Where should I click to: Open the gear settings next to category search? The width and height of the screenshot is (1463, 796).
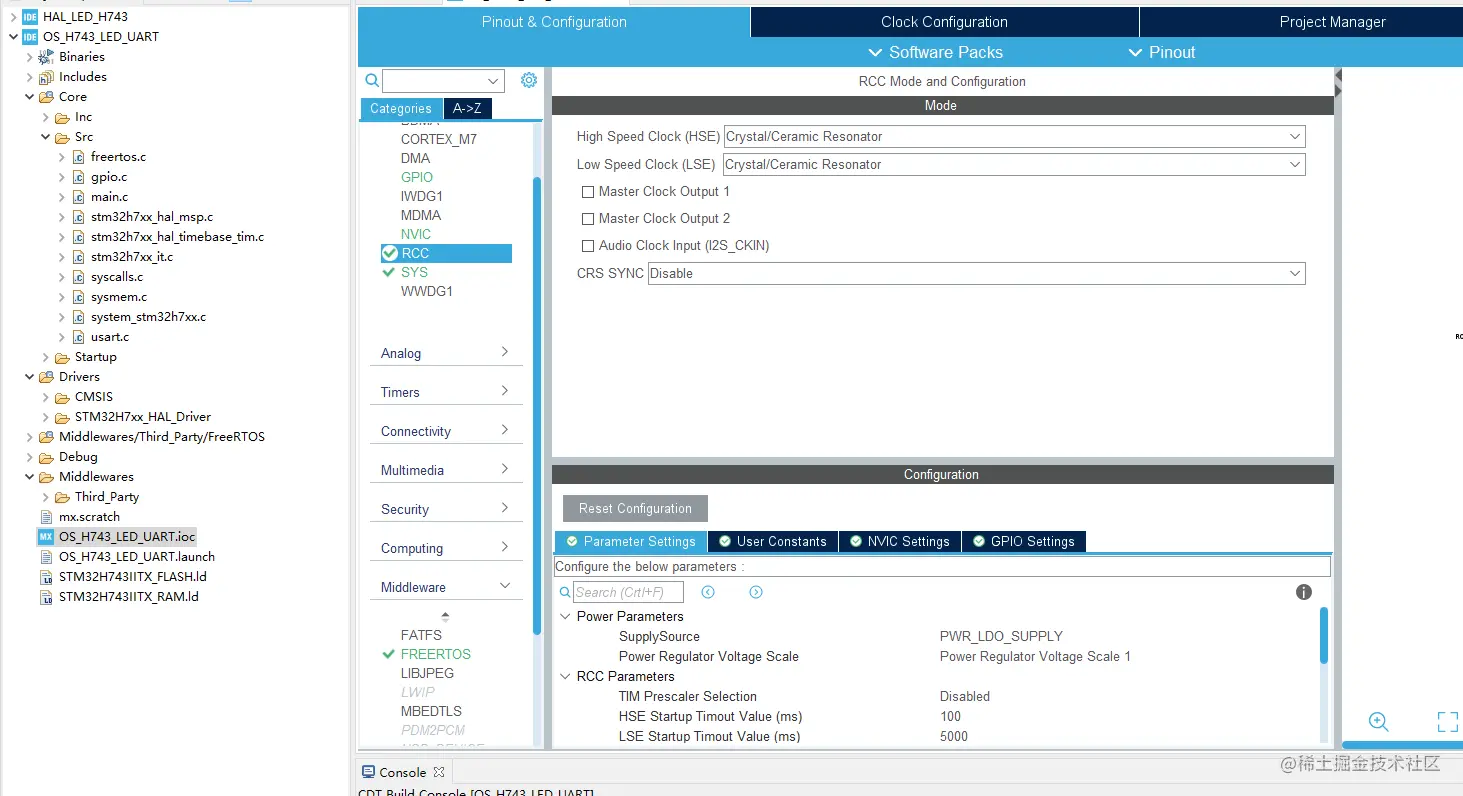[x=529, y=80]
